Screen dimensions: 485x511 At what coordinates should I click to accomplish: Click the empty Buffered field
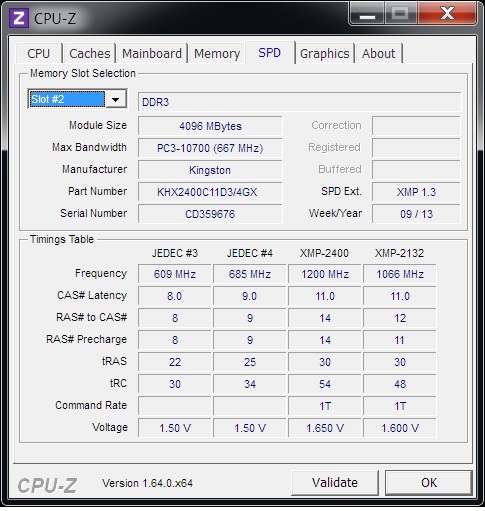point(416,170)
